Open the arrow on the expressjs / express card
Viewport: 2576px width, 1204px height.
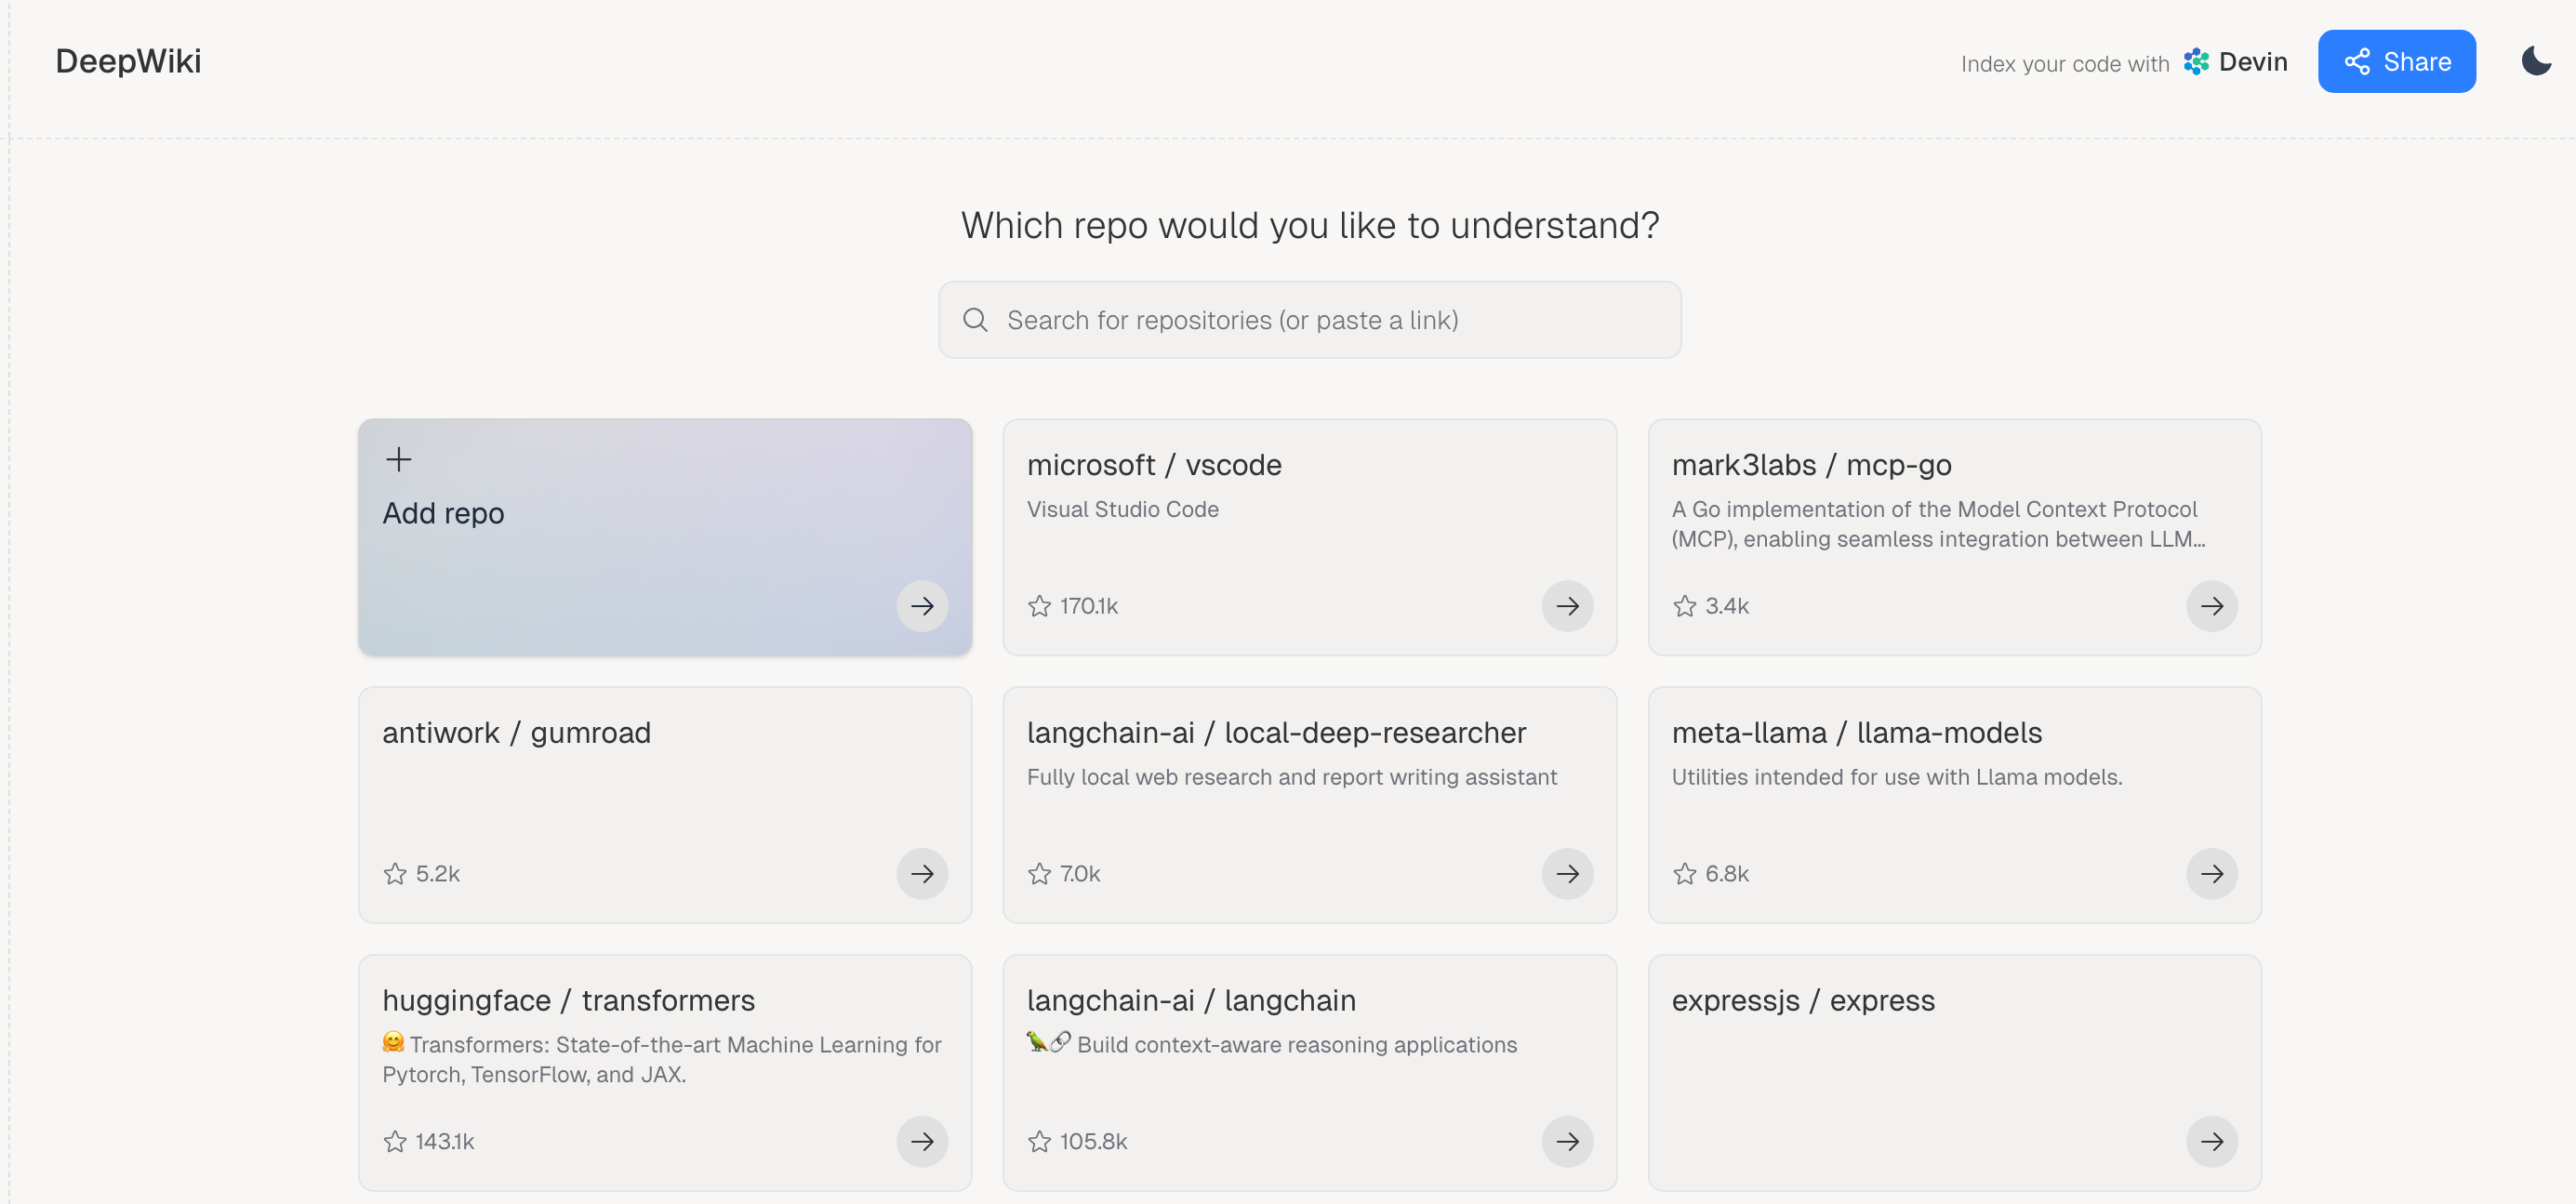click(2211, 1141)
